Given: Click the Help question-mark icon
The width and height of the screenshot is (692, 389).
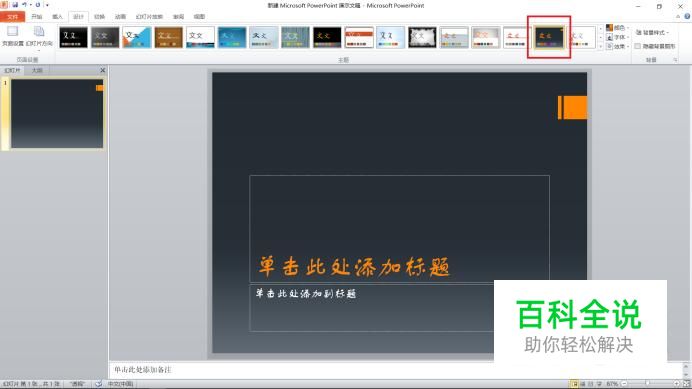Looking at the screenshot, I should [687, 16].
